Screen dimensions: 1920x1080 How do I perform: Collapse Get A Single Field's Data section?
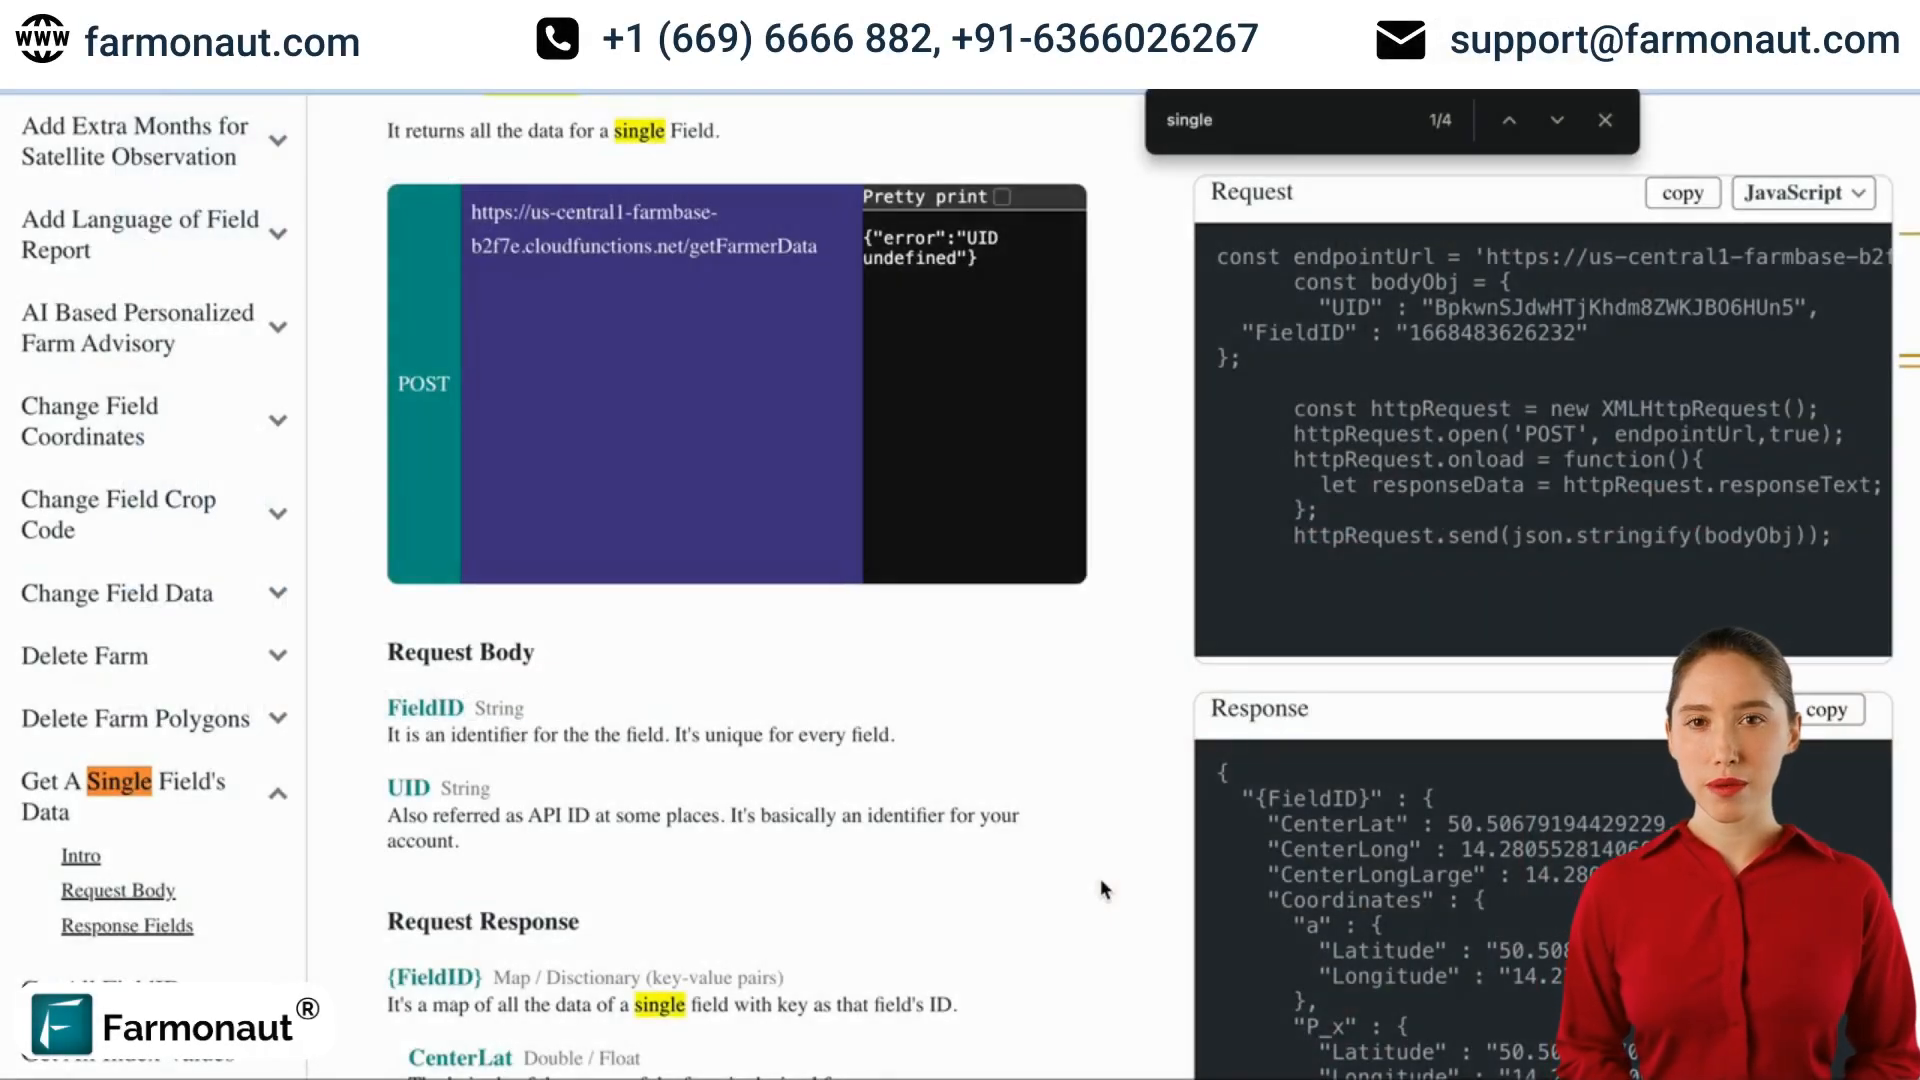coord(279,794)
